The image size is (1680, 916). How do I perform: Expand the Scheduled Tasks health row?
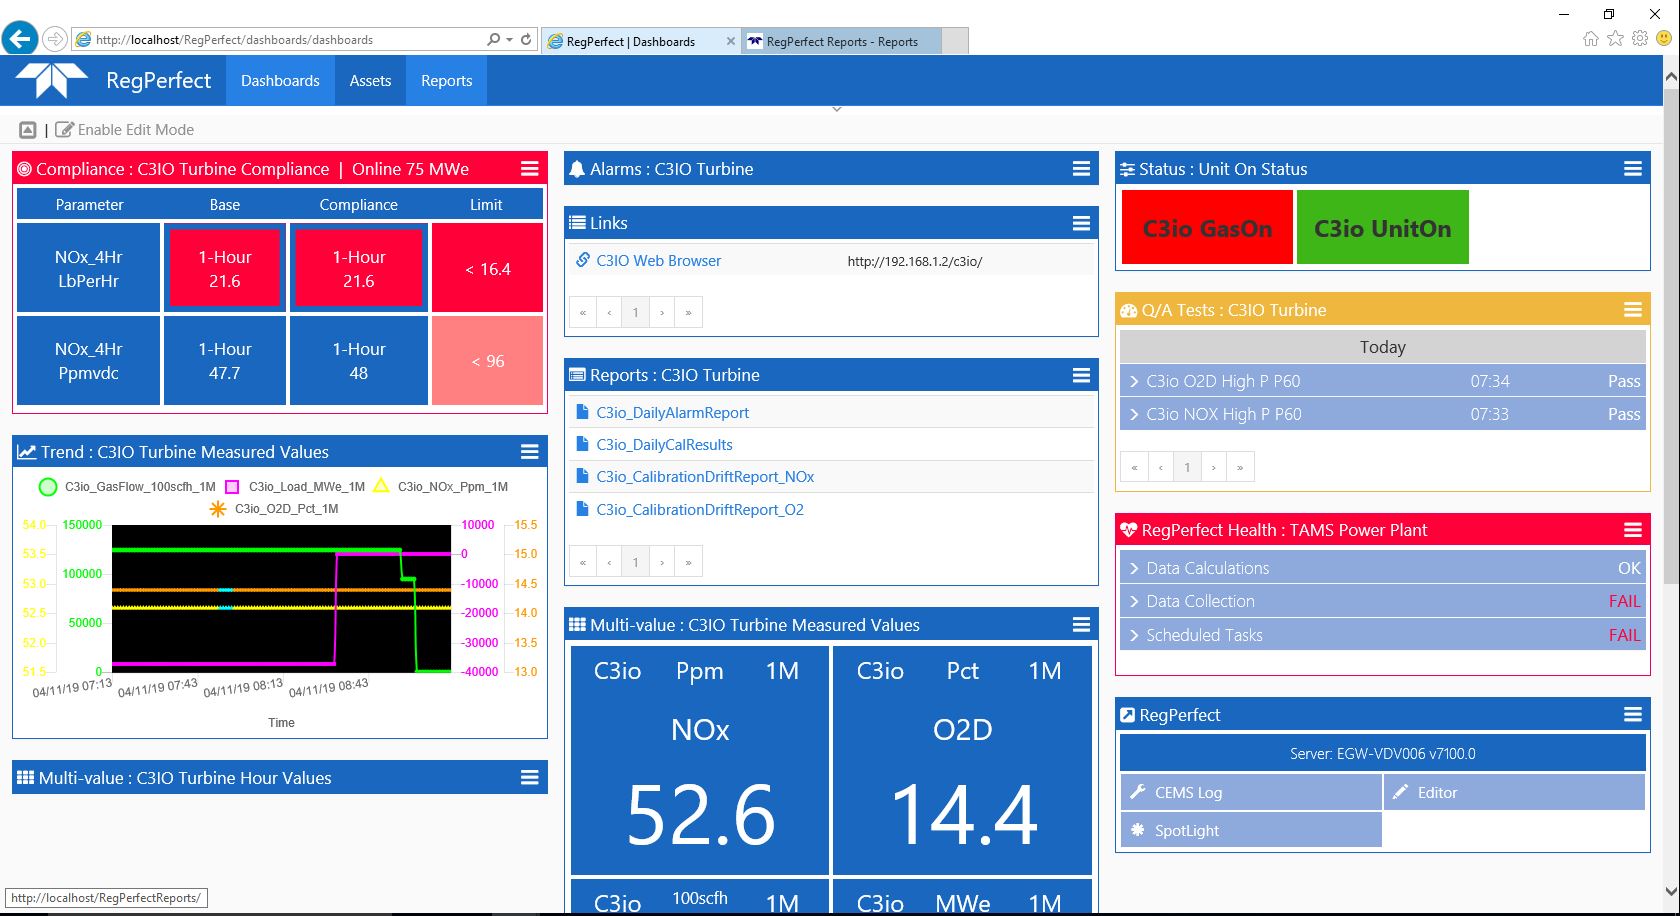[1203, 635]
